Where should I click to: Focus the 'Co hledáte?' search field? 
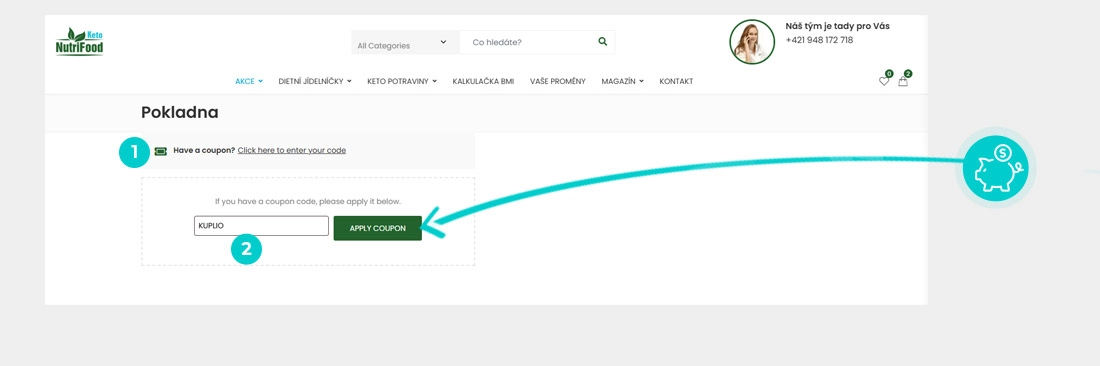coord(528,42)
